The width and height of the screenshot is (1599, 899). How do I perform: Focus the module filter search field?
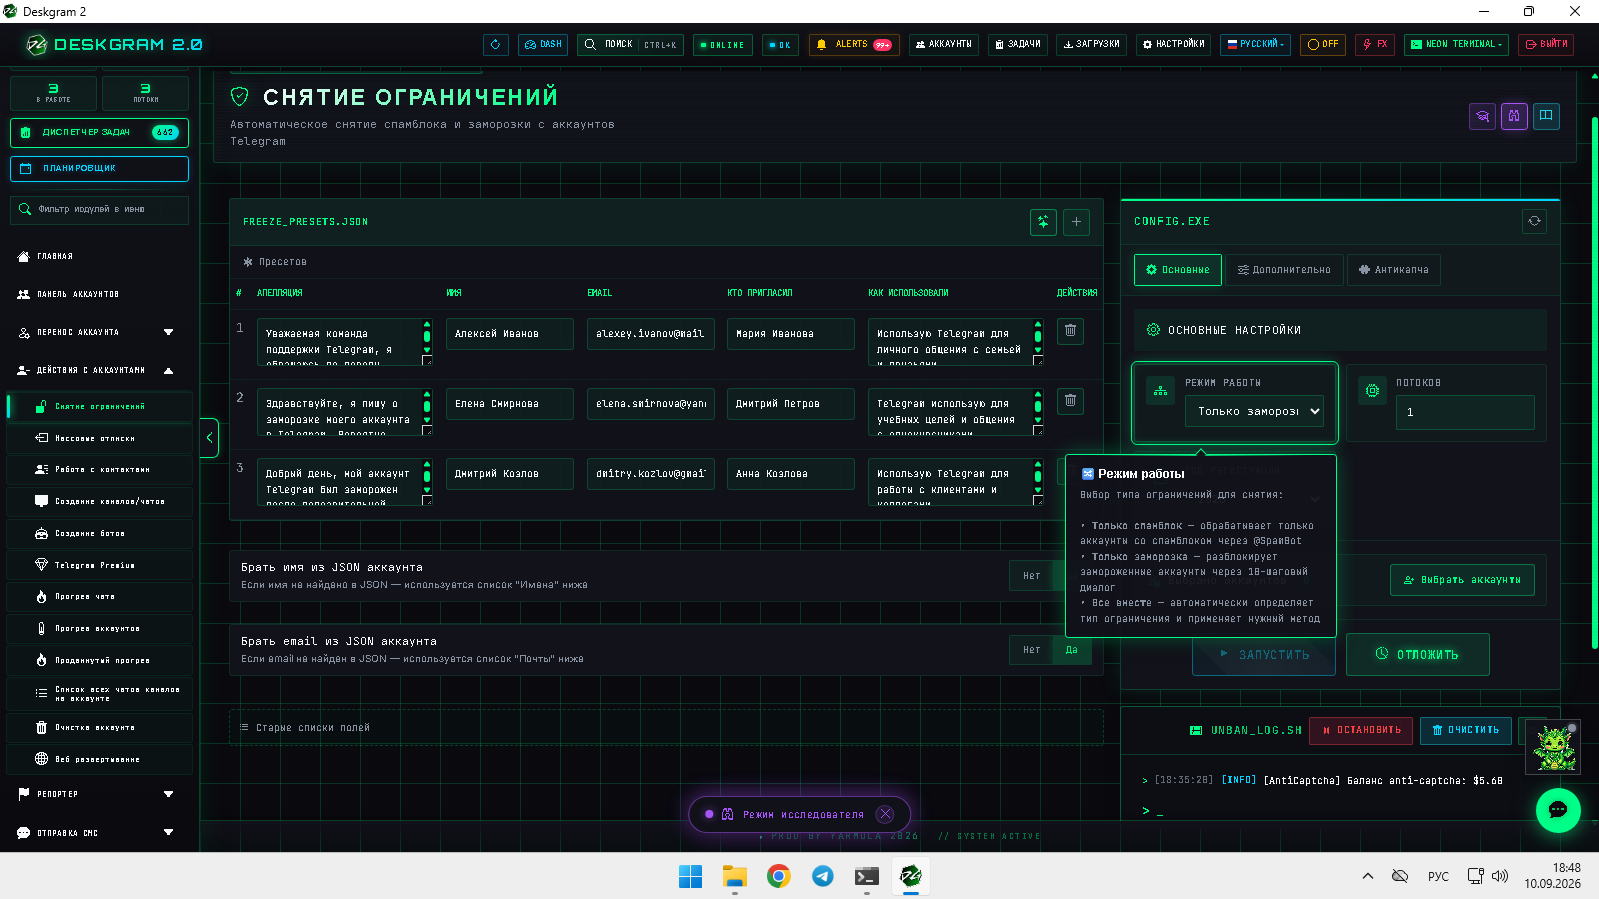(x=99, y=210)
